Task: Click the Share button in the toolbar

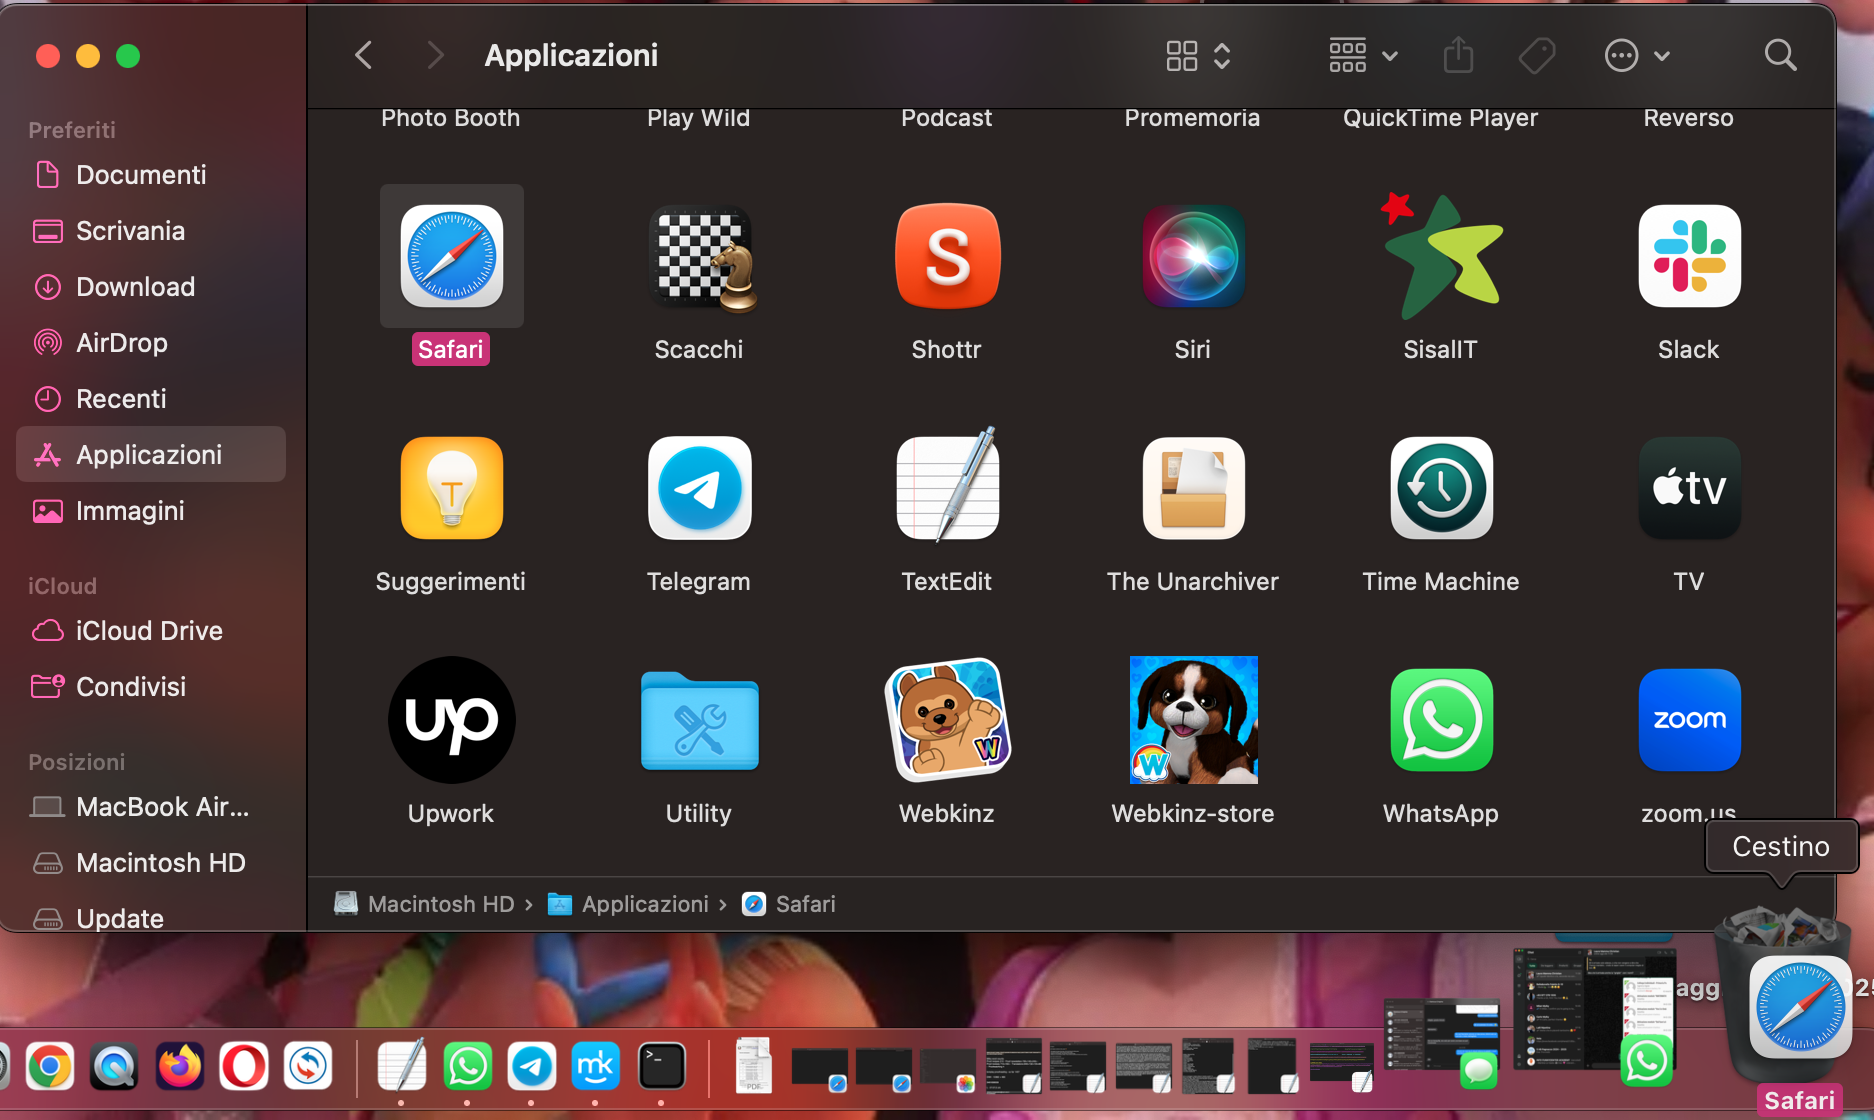Action: pyautogui.click(x=1458, y=55)
